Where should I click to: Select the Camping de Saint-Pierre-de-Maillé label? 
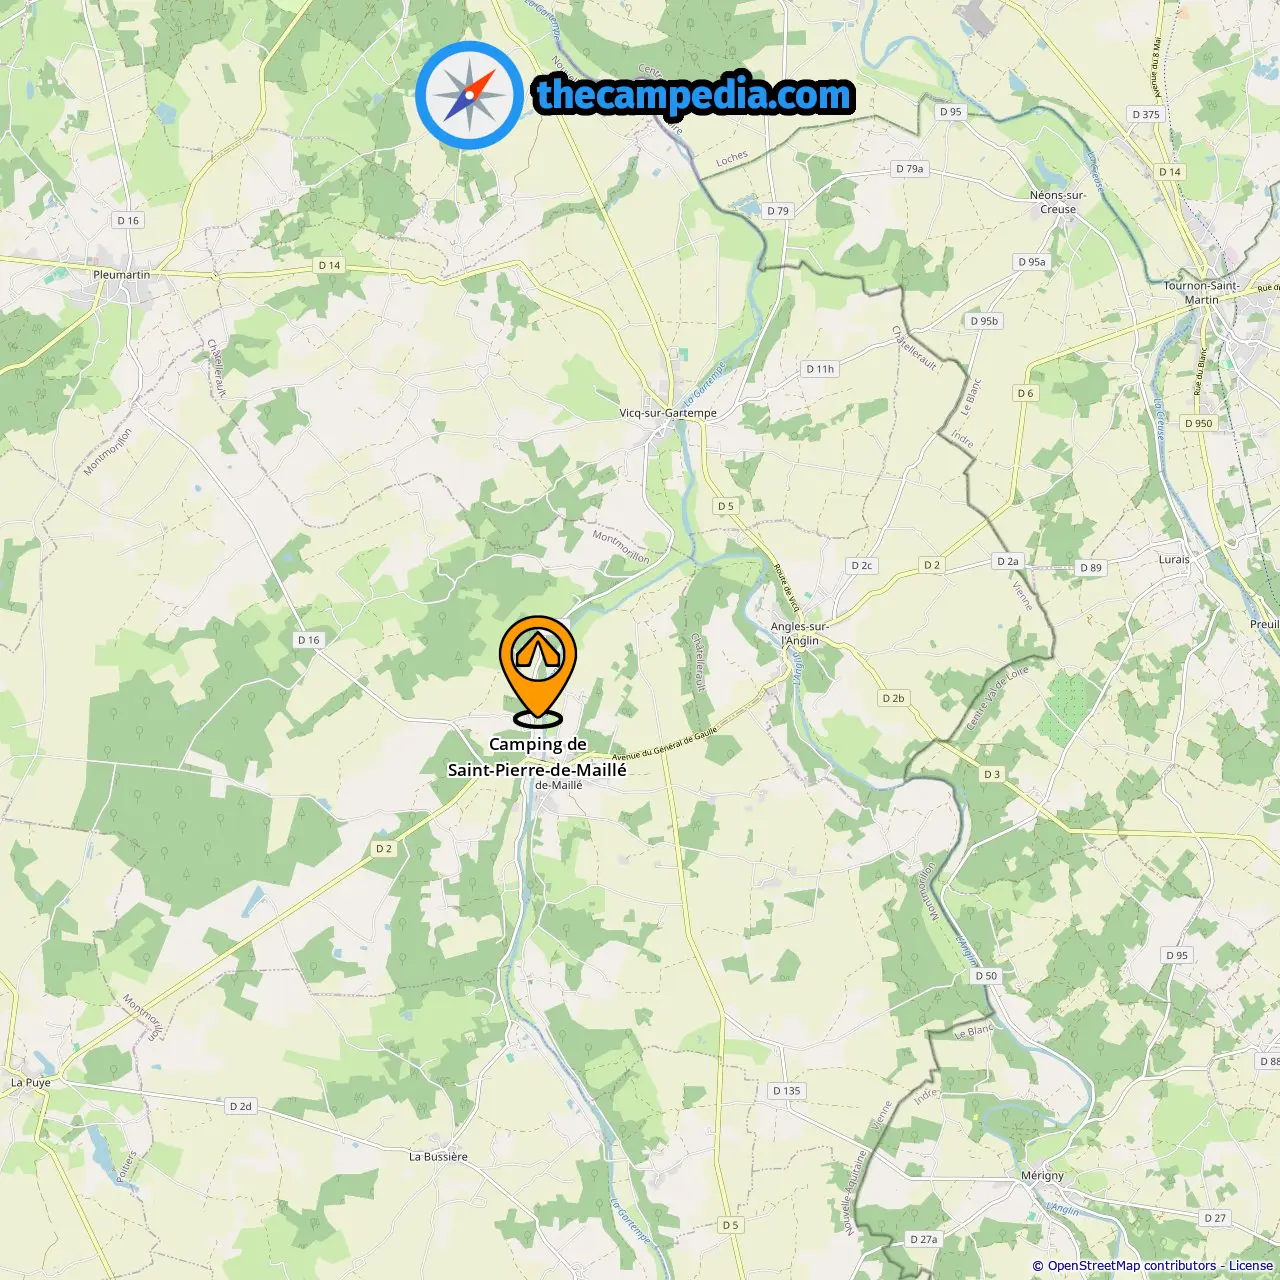pyautogui.click(x=537, y=757)
